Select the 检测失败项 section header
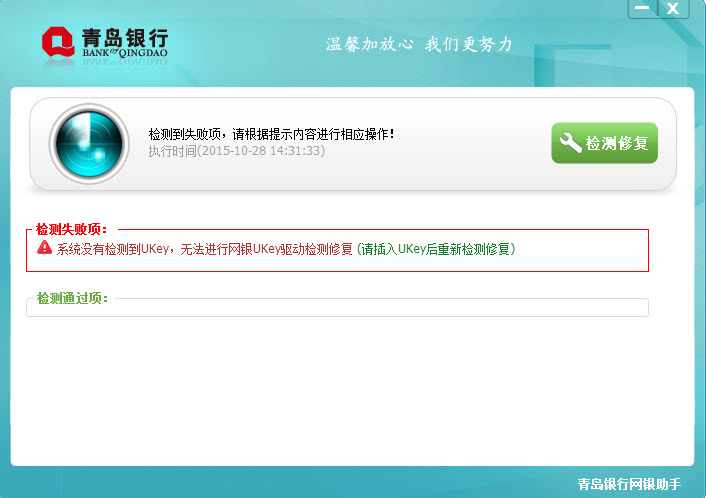706x498 pixels. pyautogui.click(x=71, y=229)
